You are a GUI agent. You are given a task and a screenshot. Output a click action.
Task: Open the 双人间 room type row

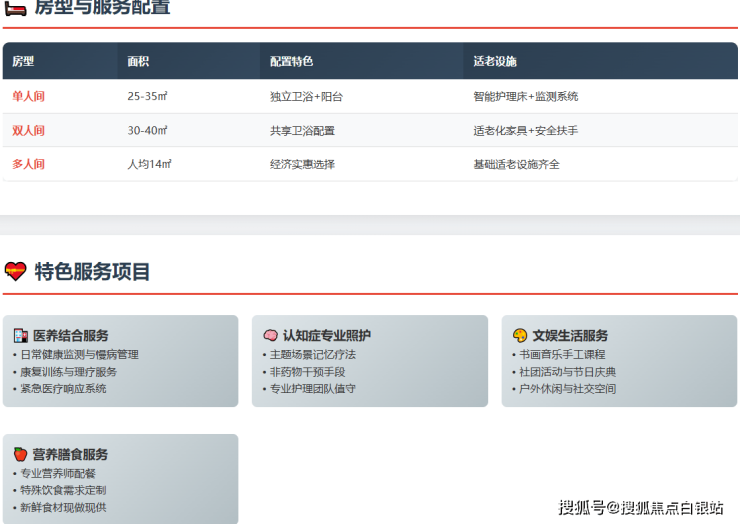28,131
